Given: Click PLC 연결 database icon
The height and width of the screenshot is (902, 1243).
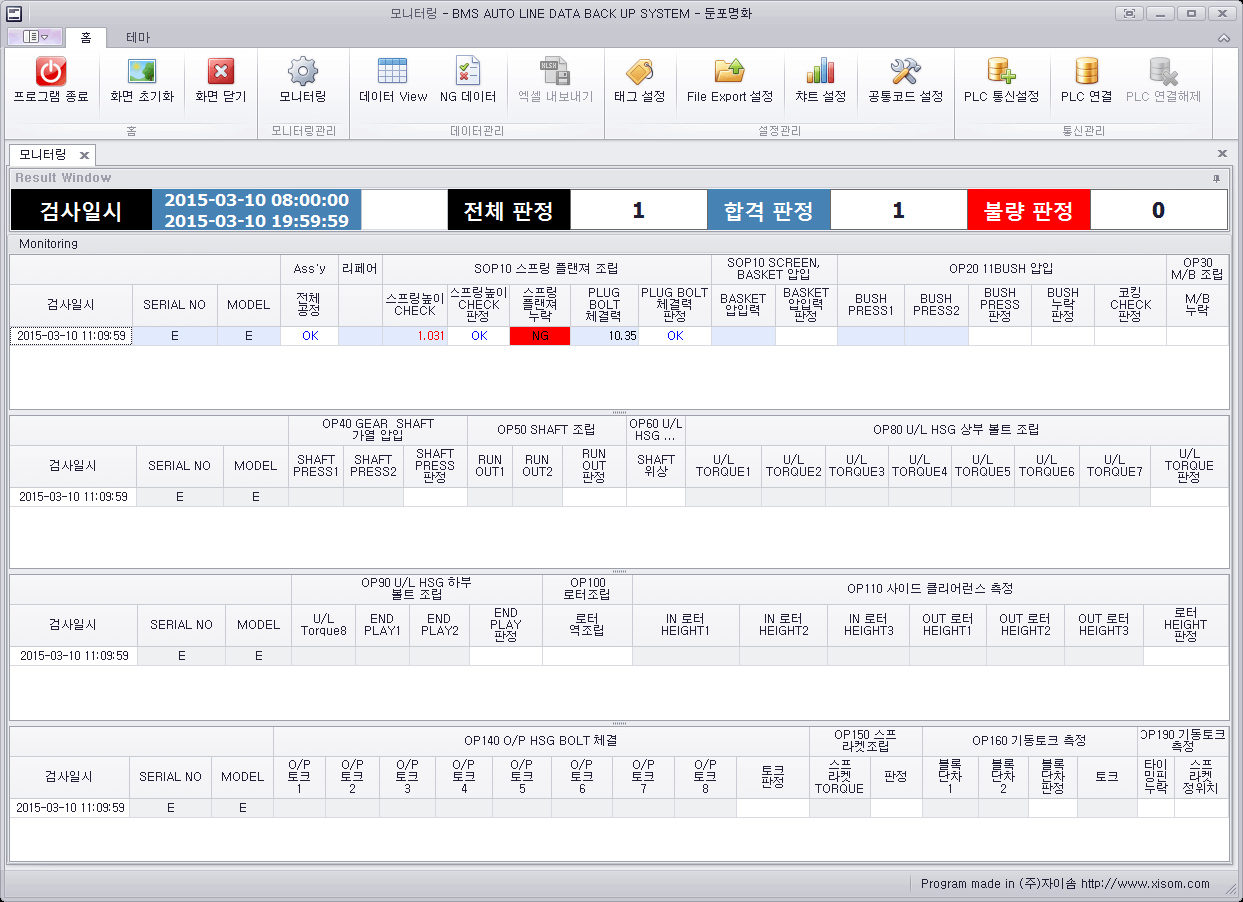Looking at the screenshot, I should (1086, 72).
